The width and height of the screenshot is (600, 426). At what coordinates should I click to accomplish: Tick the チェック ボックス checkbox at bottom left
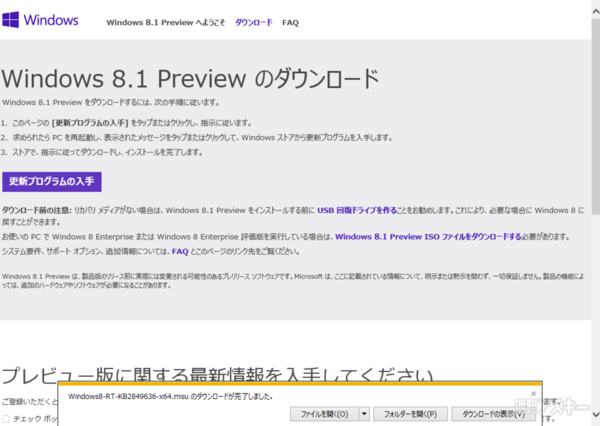[x=6, y=419]
